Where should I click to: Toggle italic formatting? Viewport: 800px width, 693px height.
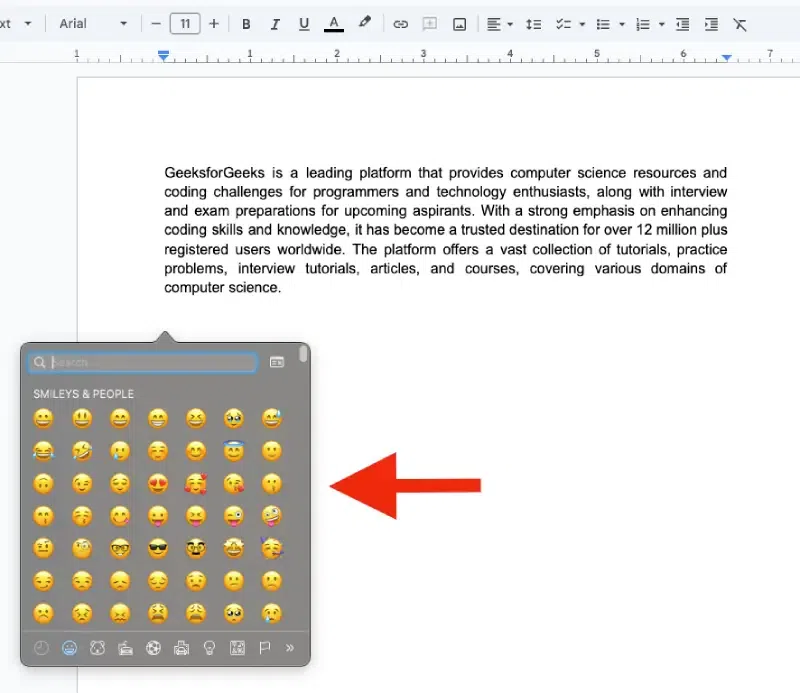[275, 24]
